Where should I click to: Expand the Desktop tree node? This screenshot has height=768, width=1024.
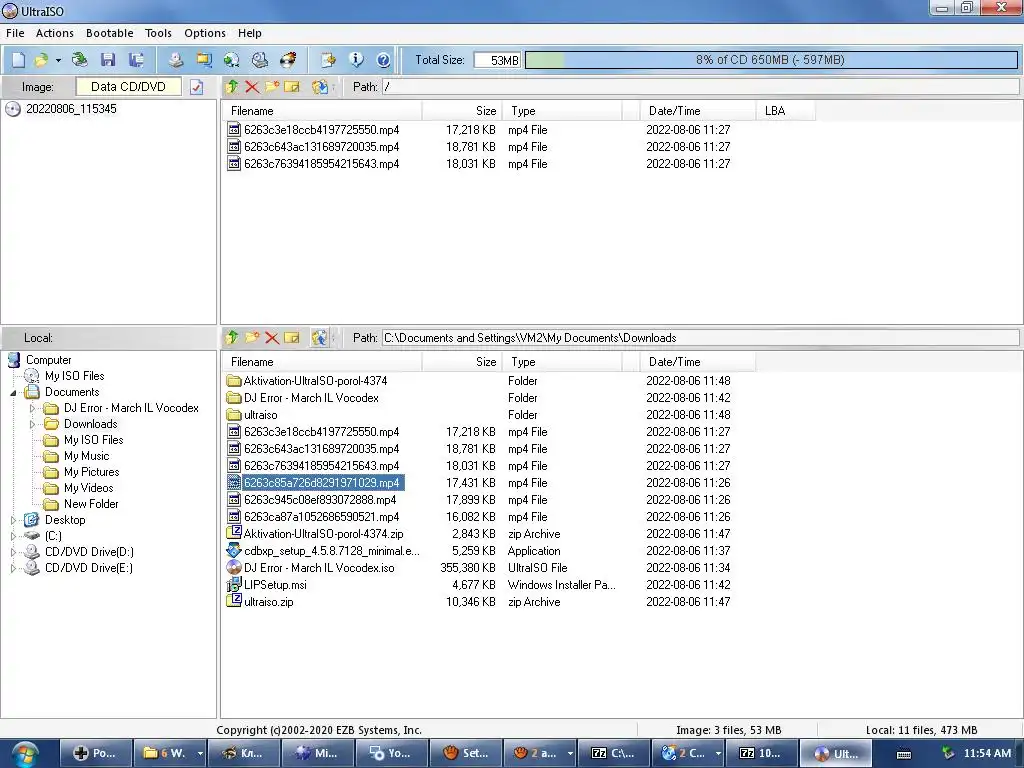tap(13, 520)
